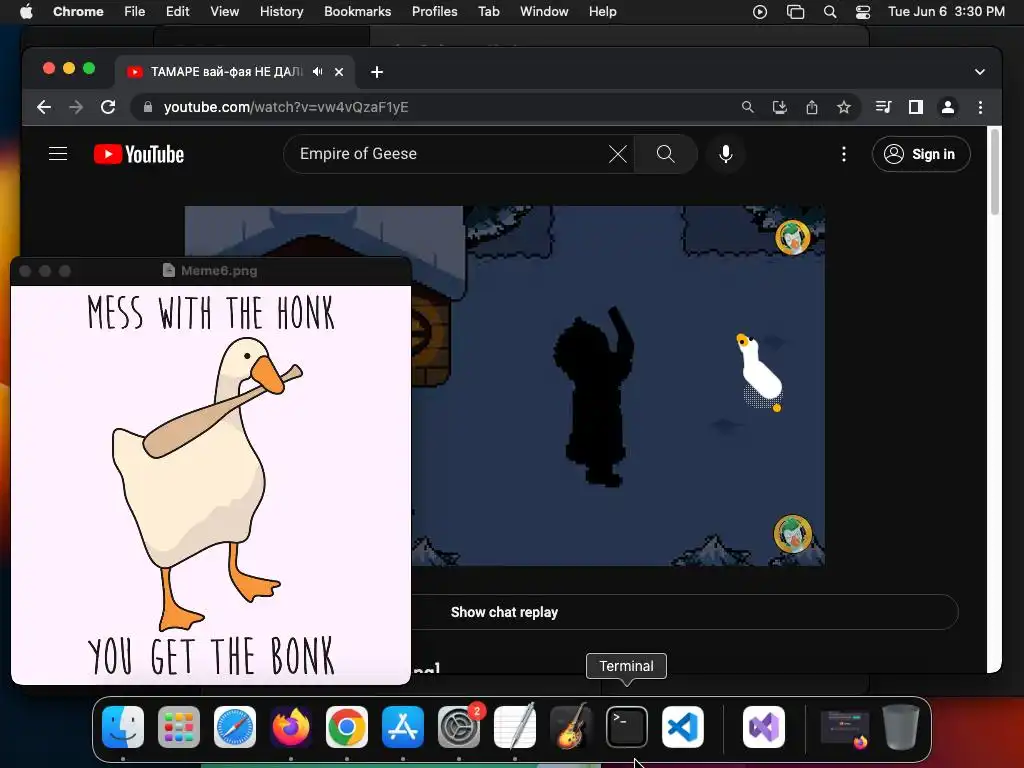Screen dimensions: 1024x768
Task: Launch Safari from the dock
Action: pos(235,727)
